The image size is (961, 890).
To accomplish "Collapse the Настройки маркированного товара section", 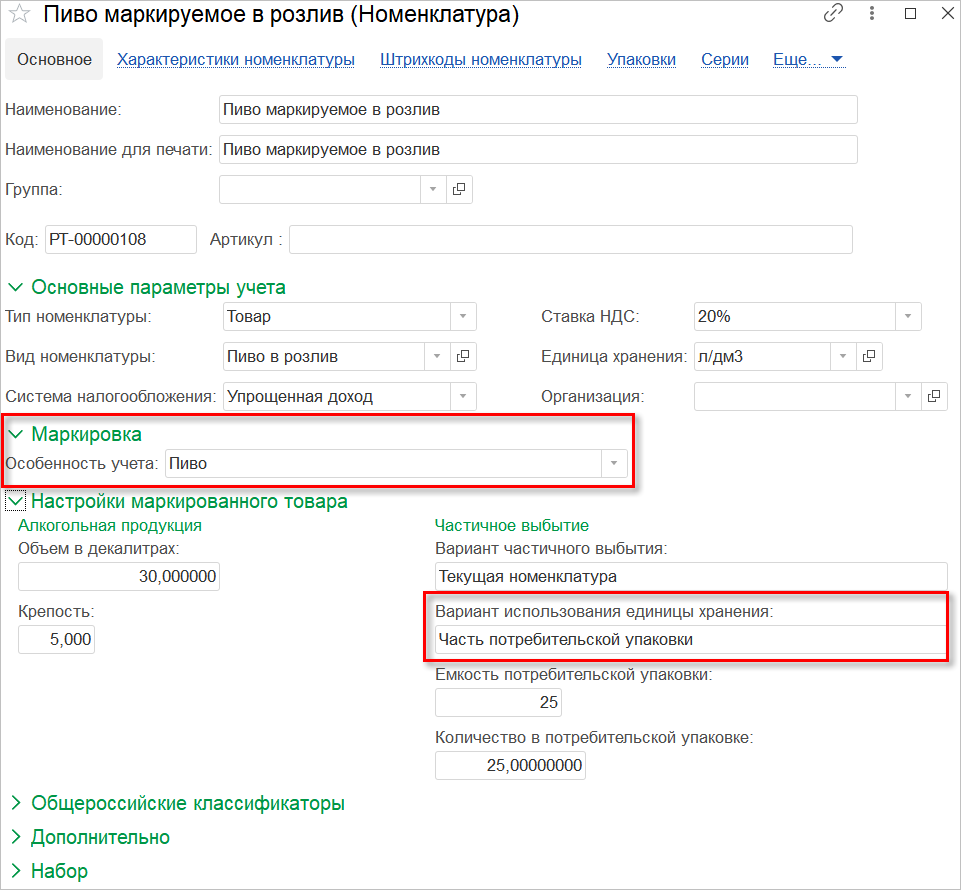I will 17,502.
